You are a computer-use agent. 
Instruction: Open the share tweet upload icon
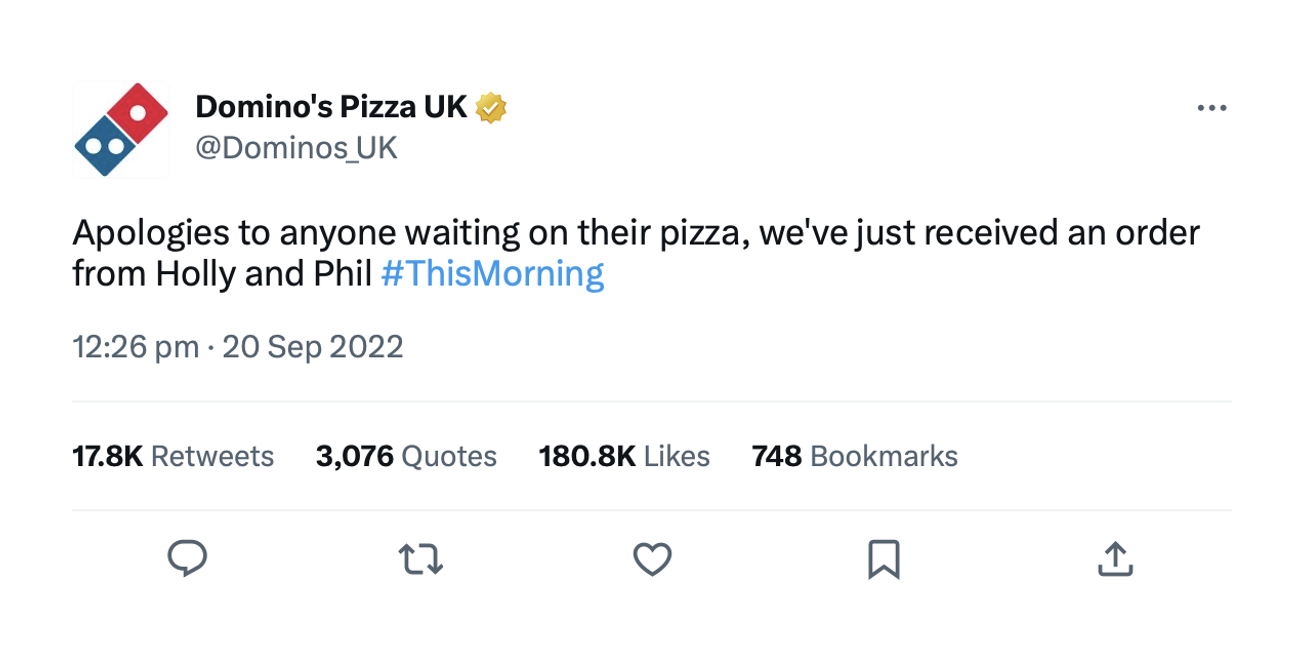pos(1115,559)
